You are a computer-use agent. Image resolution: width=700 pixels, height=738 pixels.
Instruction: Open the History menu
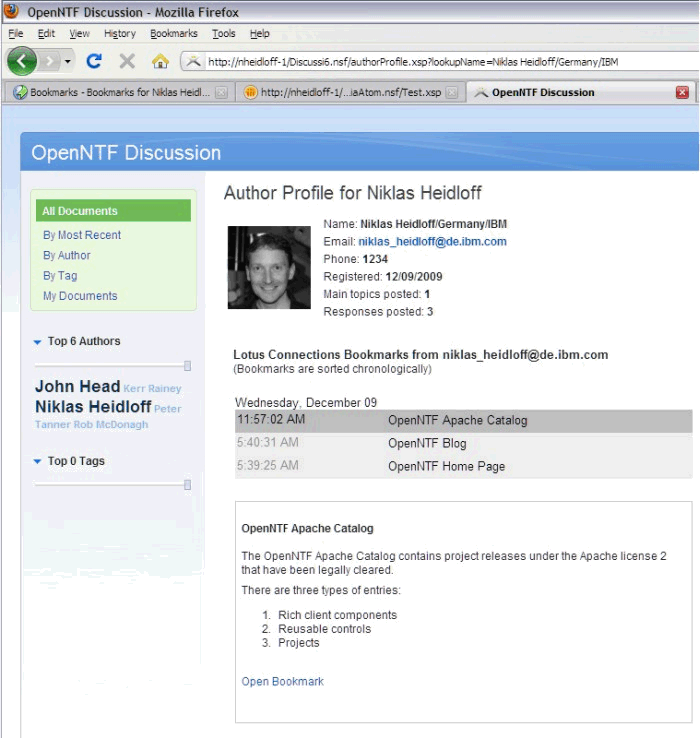[x=120, y=33]
